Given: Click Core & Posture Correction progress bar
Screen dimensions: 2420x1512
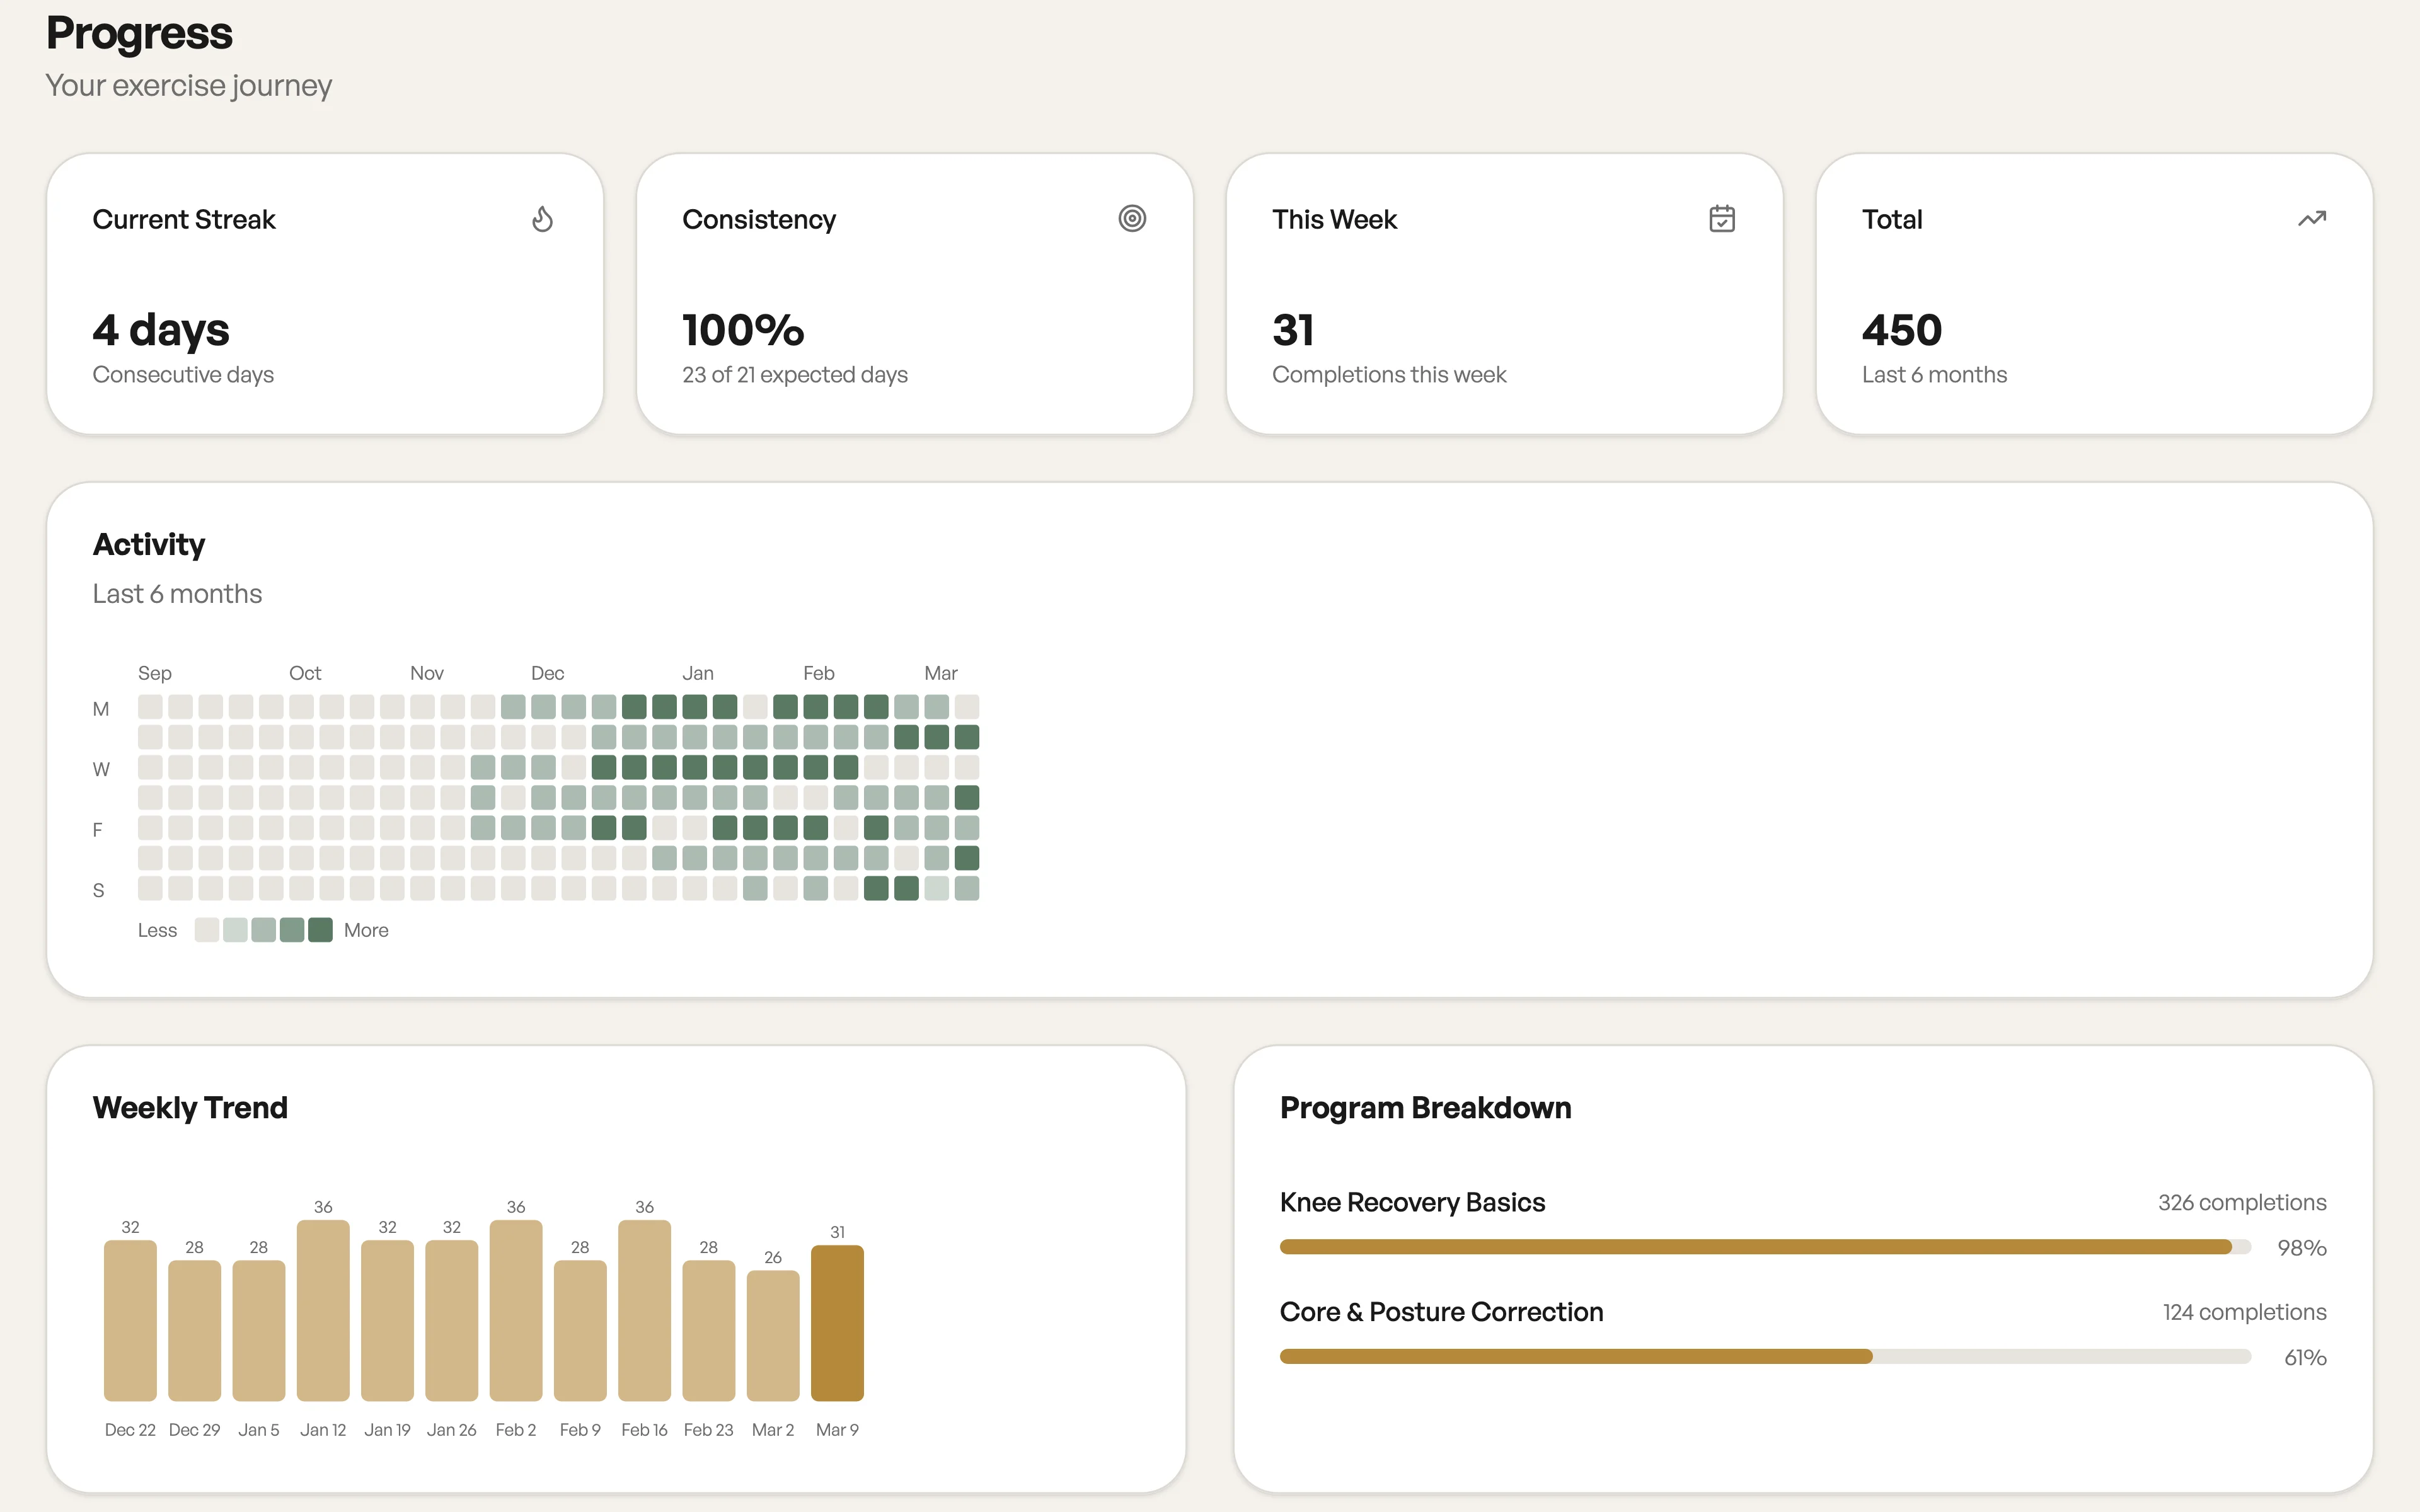Looking at the screenshot, I should (1764, 1357).
